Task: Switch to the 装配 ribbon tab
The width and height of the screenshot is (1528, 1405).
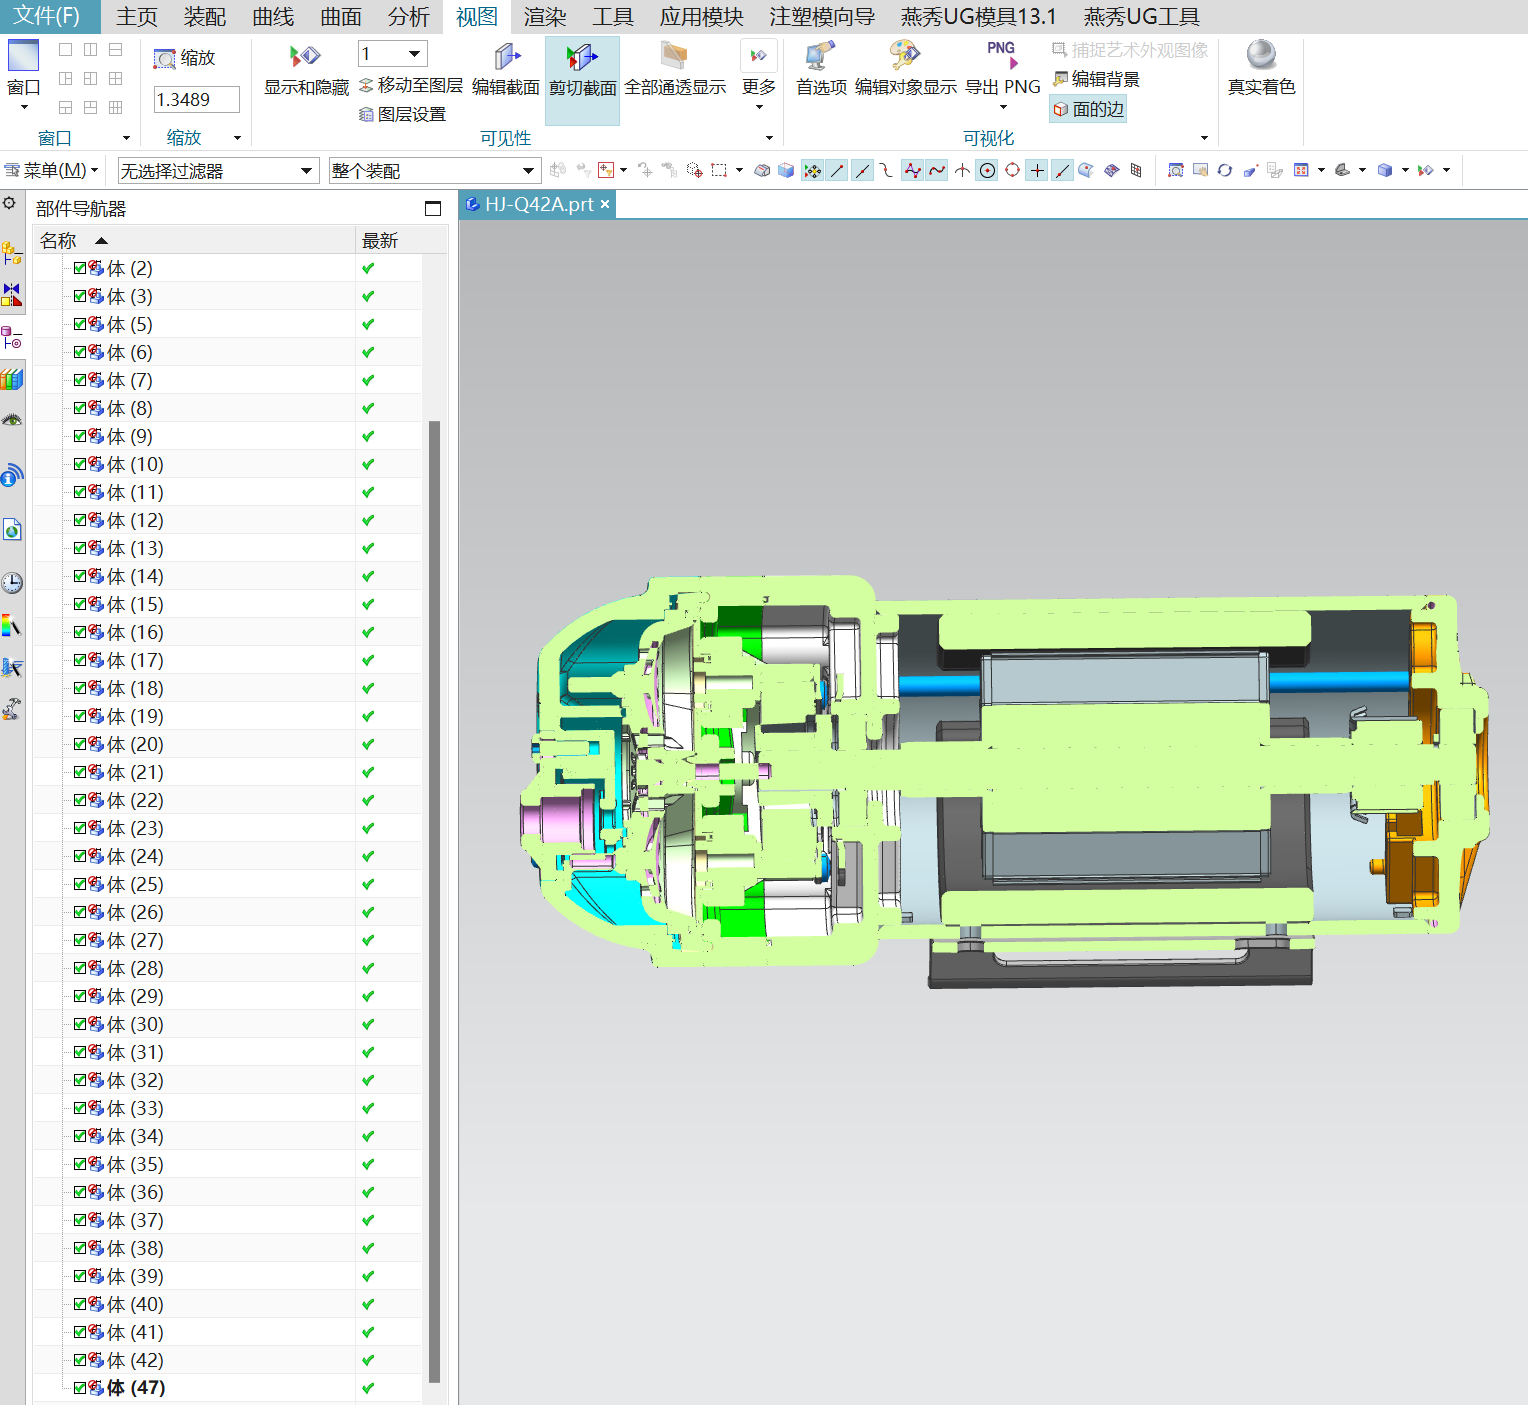Action: pos(205,17)
